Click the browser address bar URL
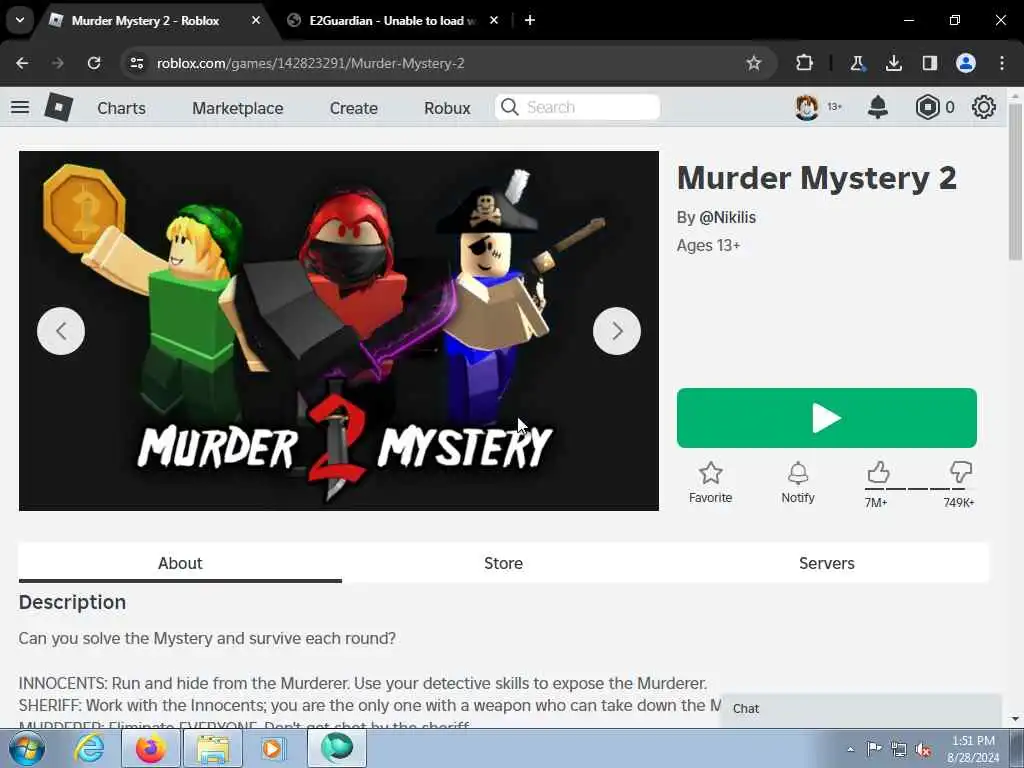 pyautogui.click(x=311, y=63)
